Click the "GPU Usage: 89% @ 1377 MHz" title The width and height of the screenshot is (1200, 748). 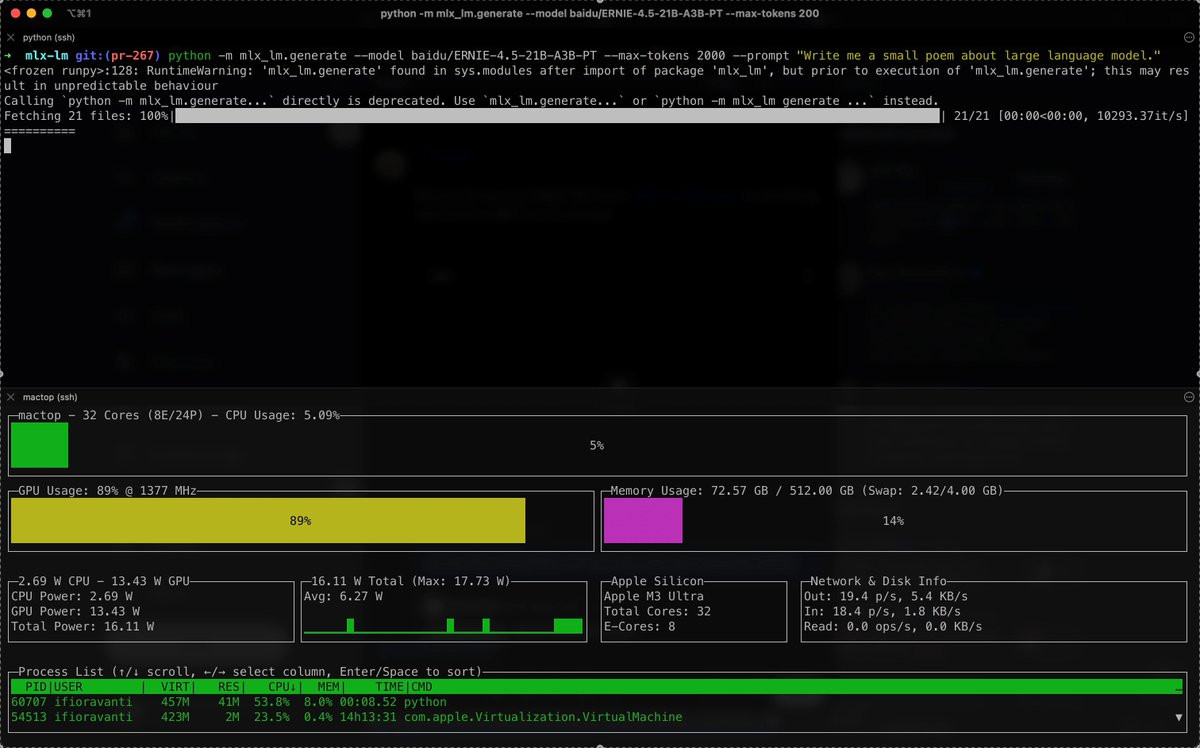point(107,491)
